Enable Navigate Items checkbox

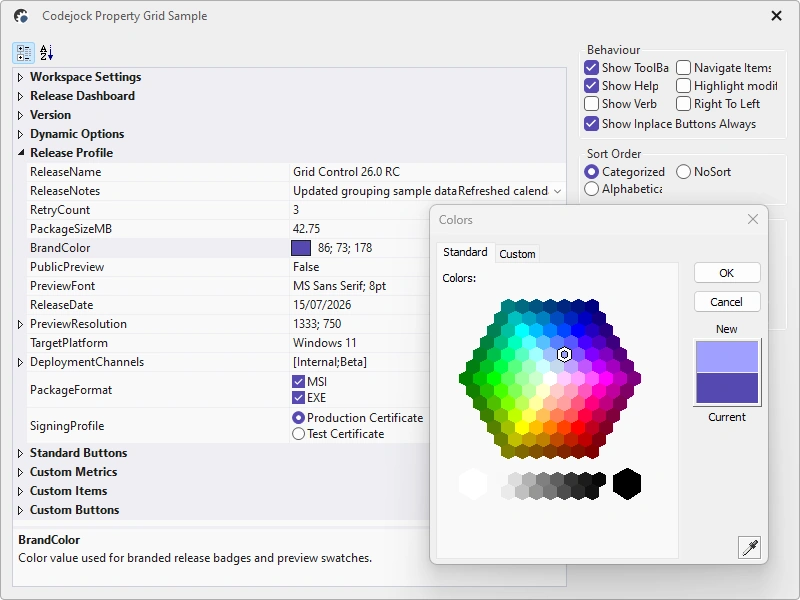coord(683,67)
